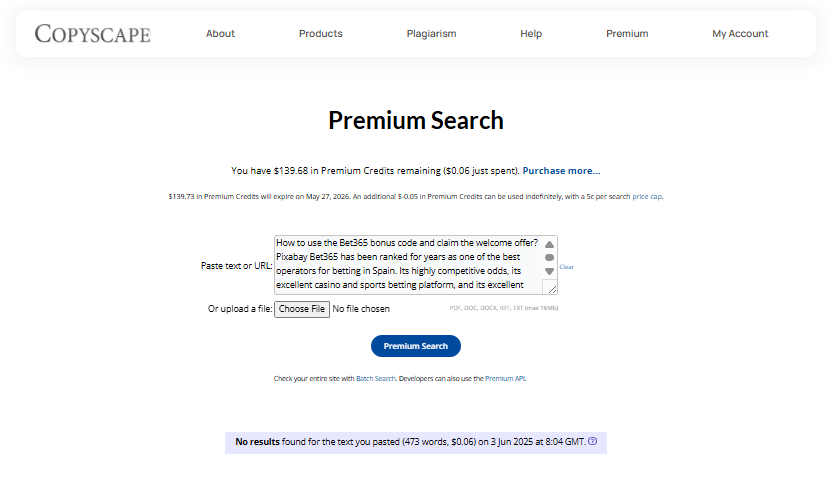
Task: Follow the Purchase more link
Action: 561,171
